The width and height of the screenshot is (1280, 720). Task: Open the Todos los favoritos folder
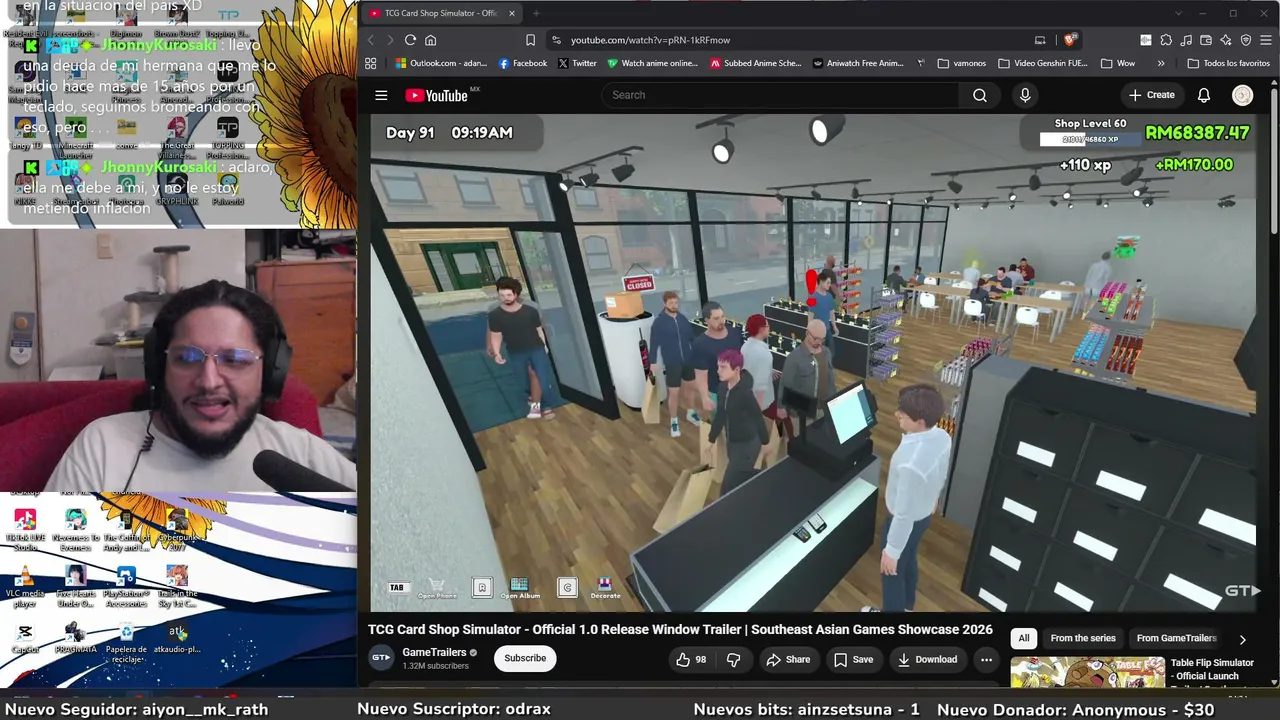(x=1228, y=63)
